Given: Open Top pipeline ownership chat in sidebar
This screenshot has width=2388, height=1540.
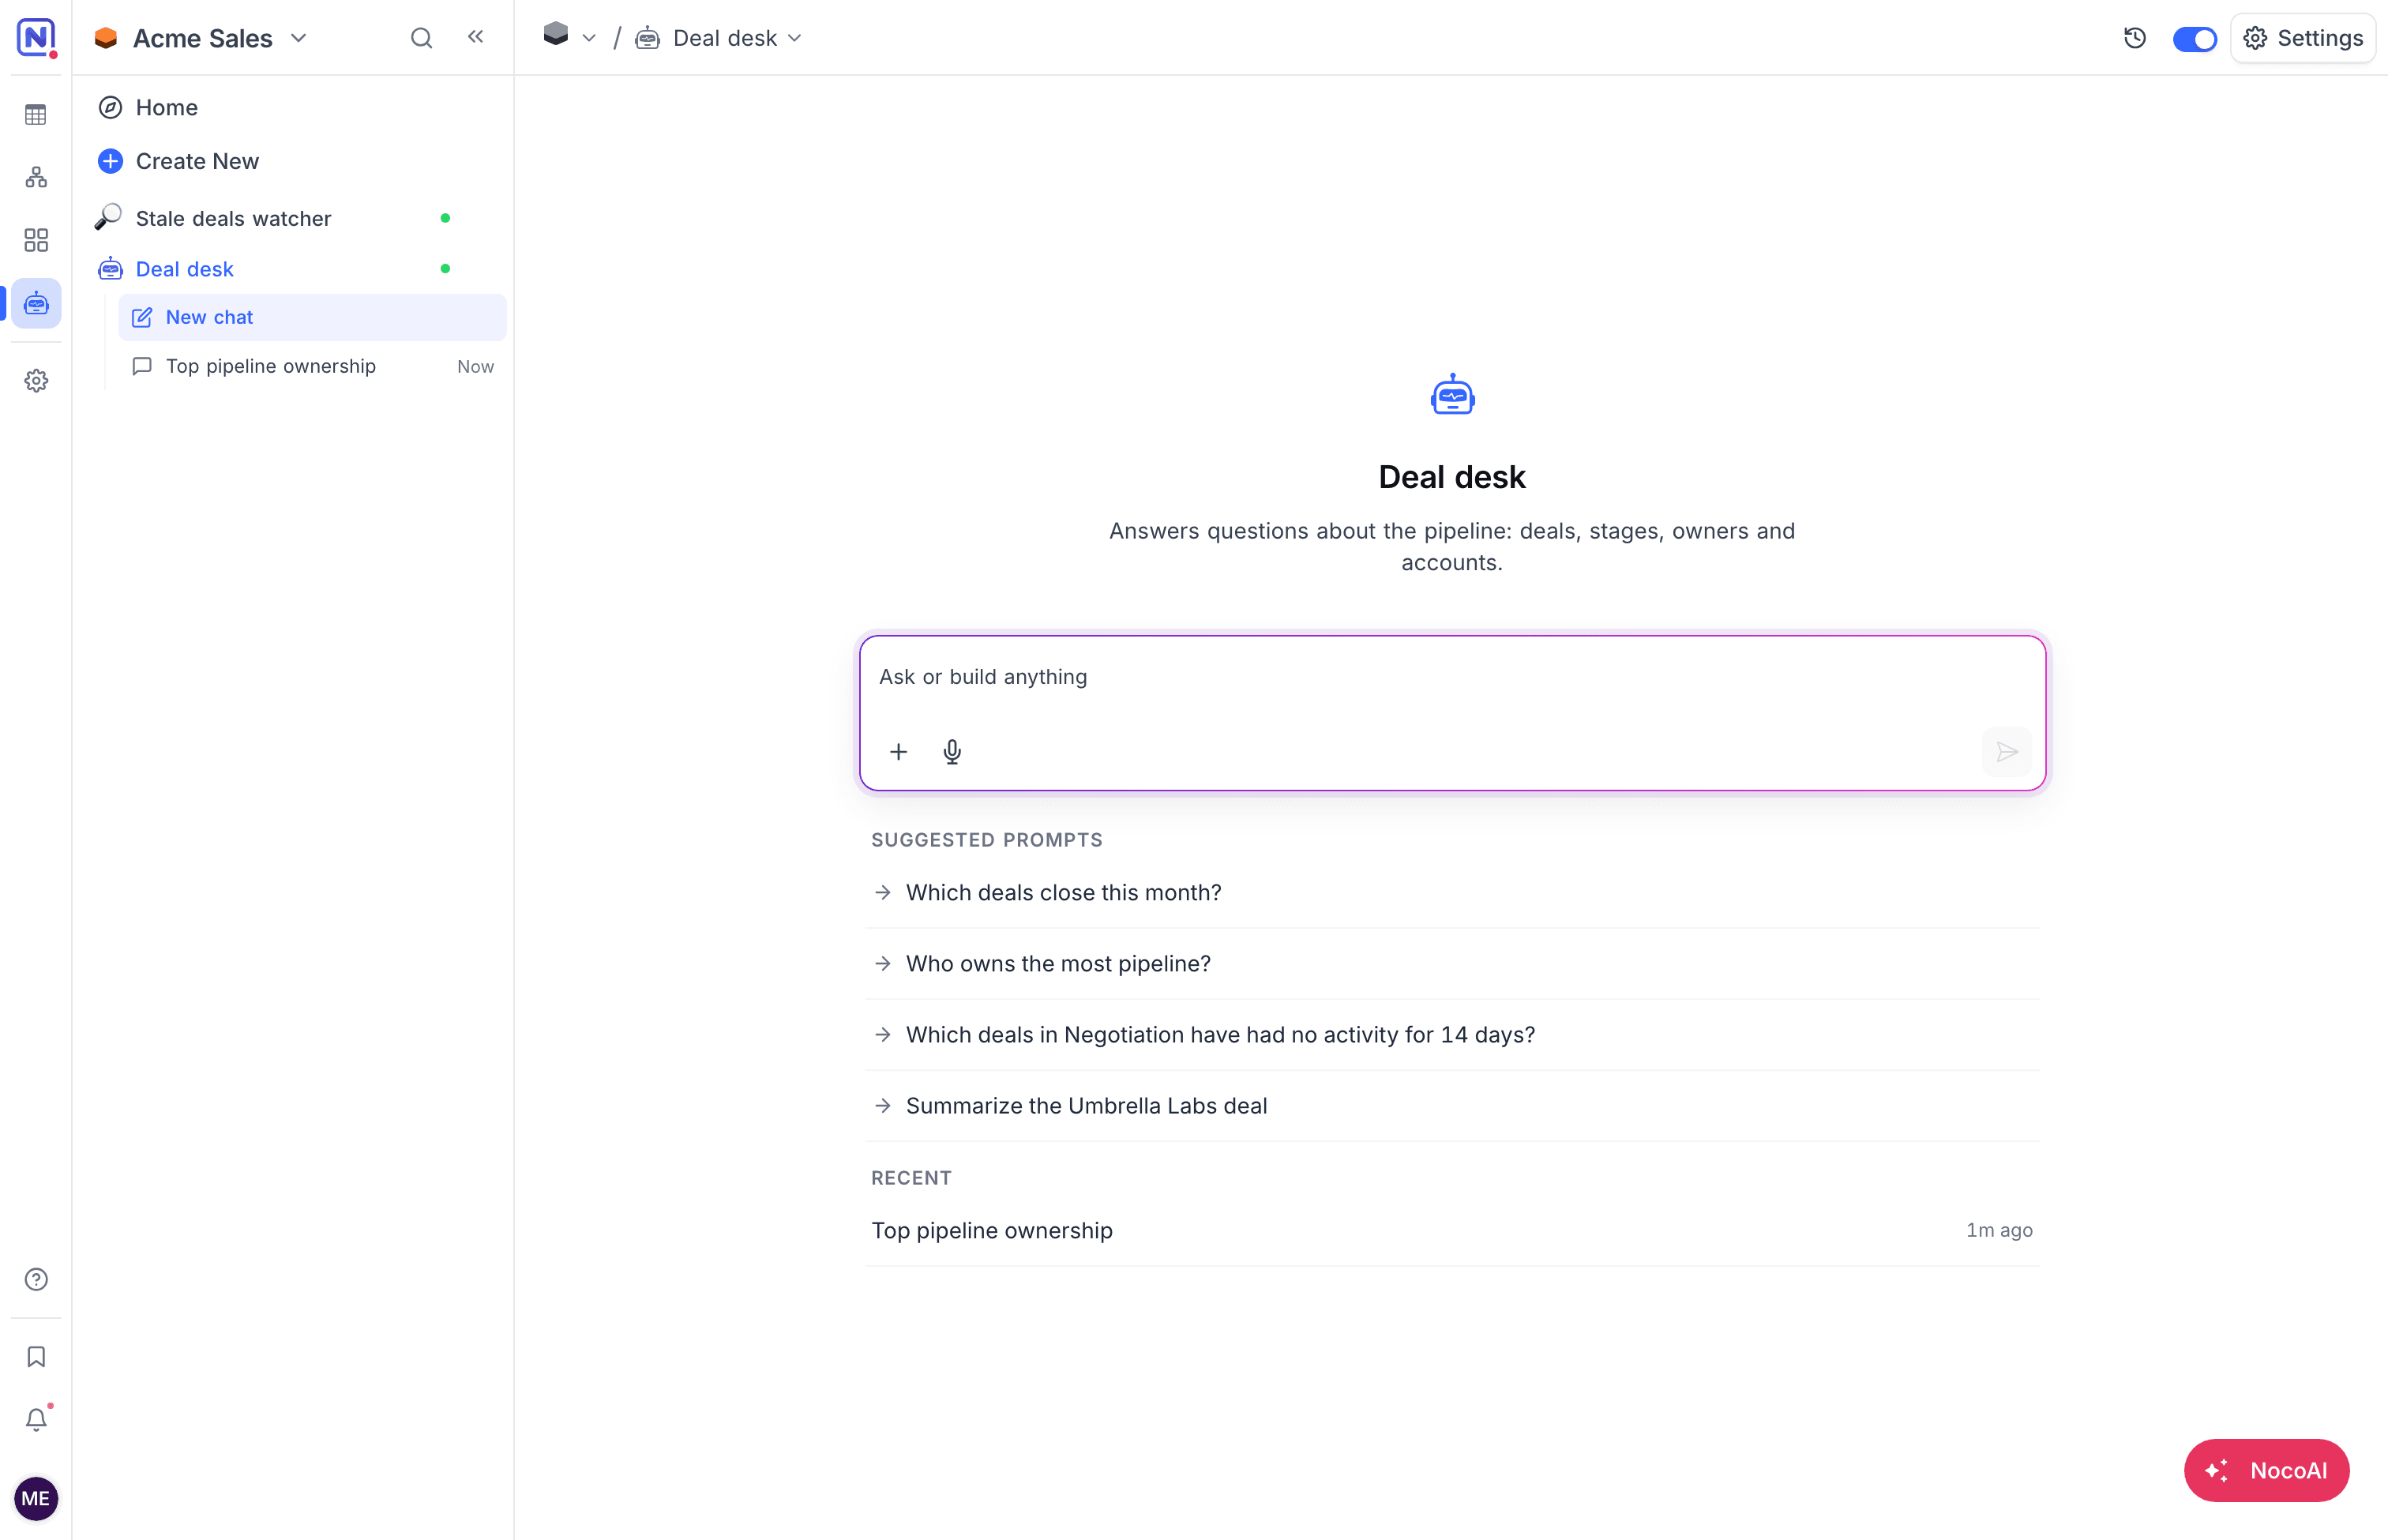Looking at the screenshot, I should [x=312, y=366].
